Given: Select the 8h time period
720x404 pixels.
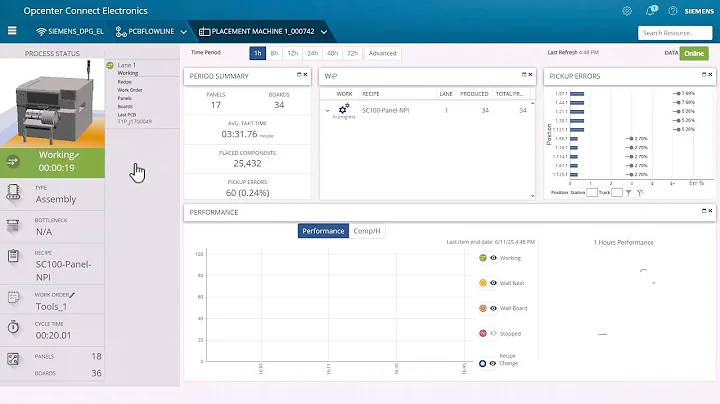Looking at the screenshot, I should (x=274, y=53).
